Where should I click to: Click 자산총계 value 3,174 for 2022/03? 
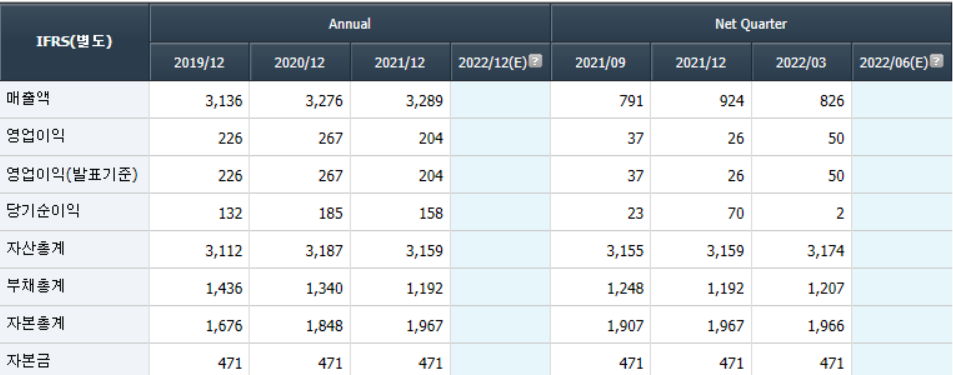[x=825, y=251]
